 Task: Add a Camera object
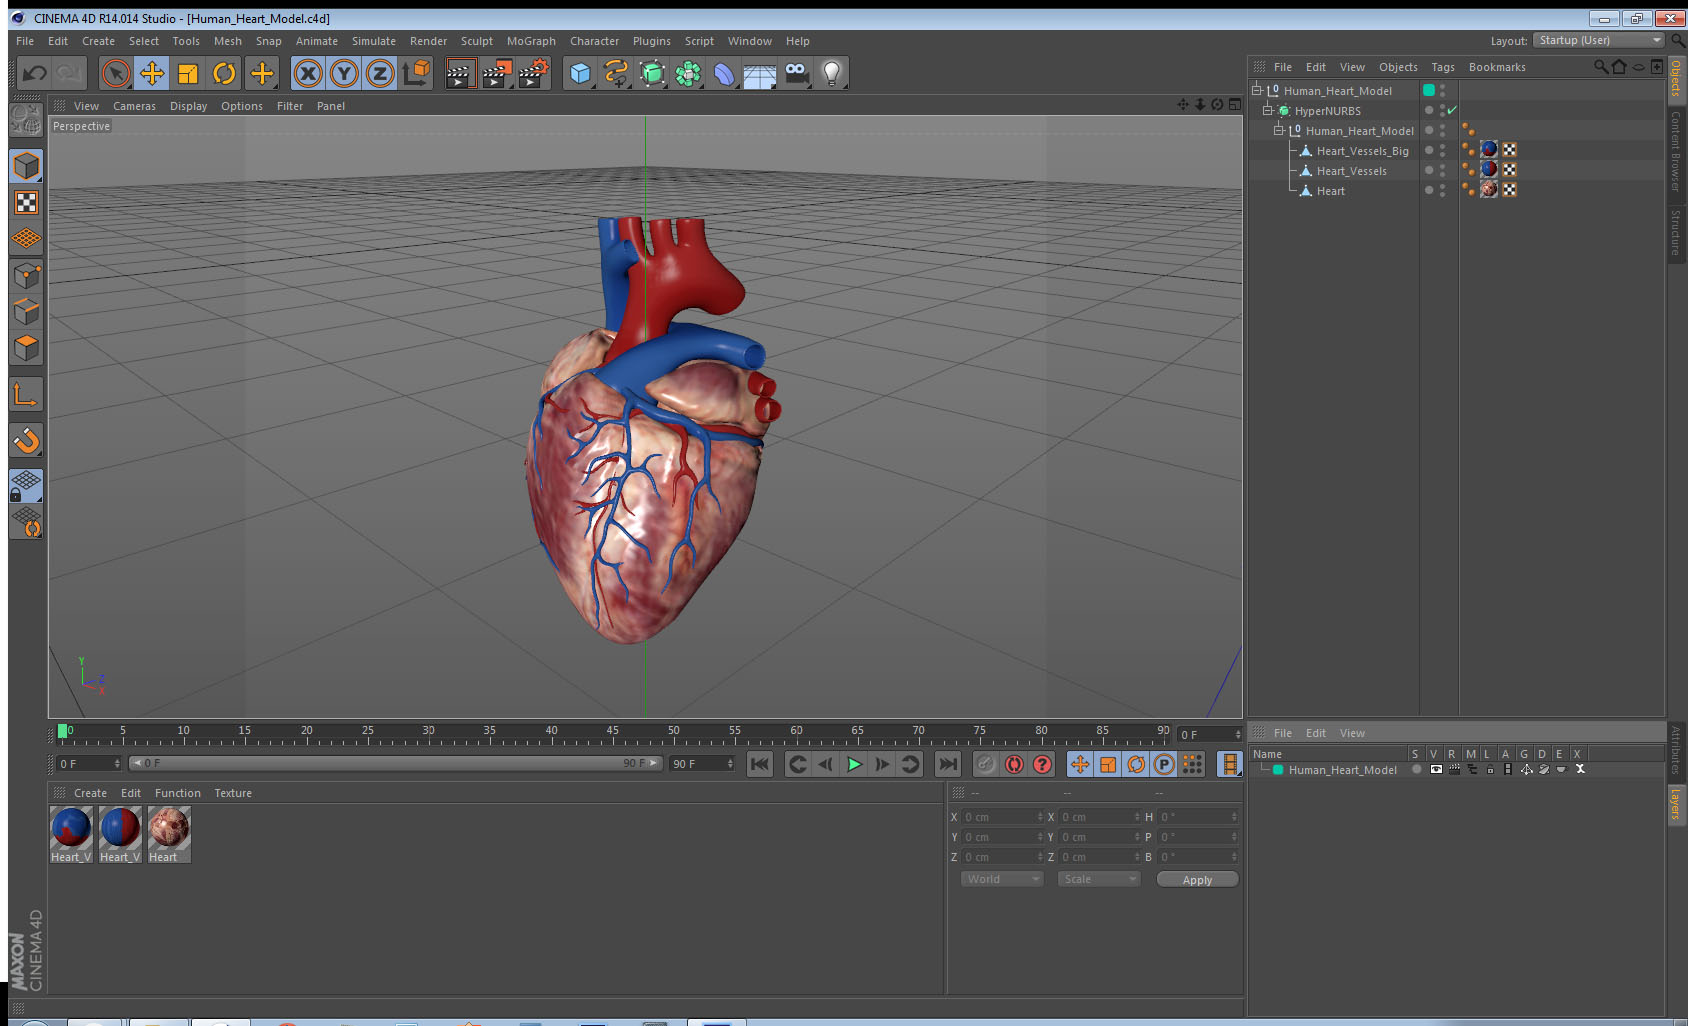tap(796, 73)
